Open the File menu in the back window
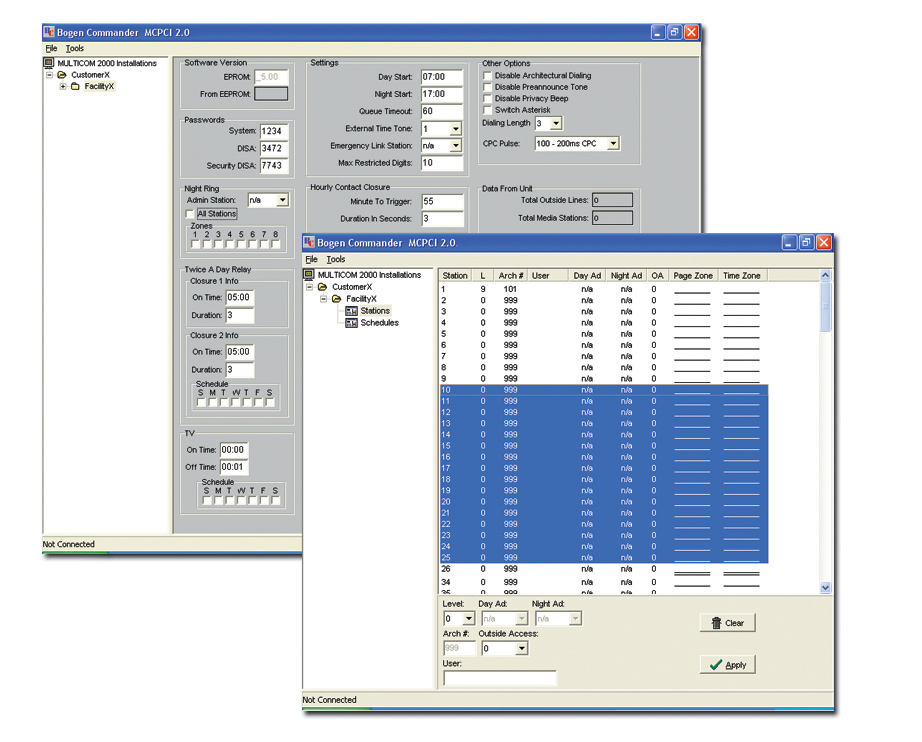Screen dimensions: 922x742 click(x=51, y=48)
